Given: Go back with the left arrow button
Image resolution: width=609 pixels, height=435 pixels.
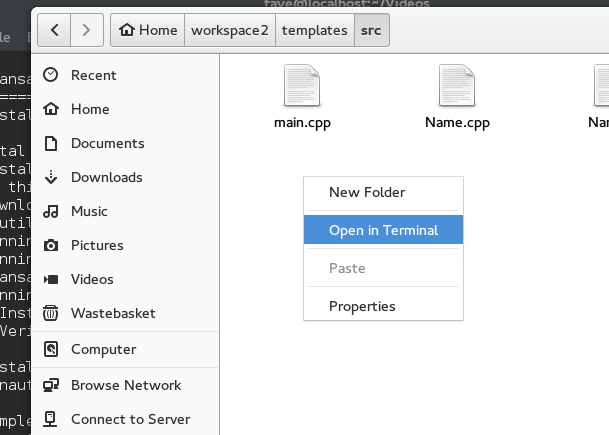Looking at the screenshot, I should point(54,30).
